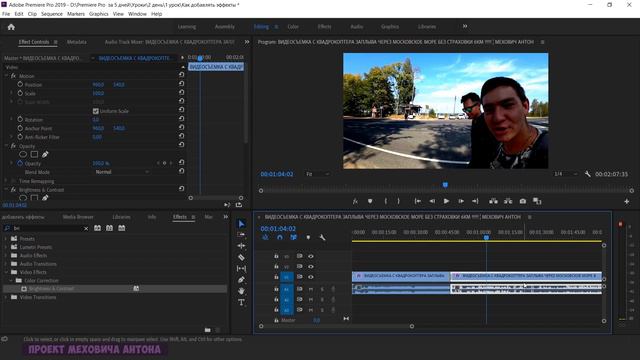The width and height of the screenshot is (640, 360).
Task: Open the Fit zoom level dropdown
Action: tap(317, 174)
